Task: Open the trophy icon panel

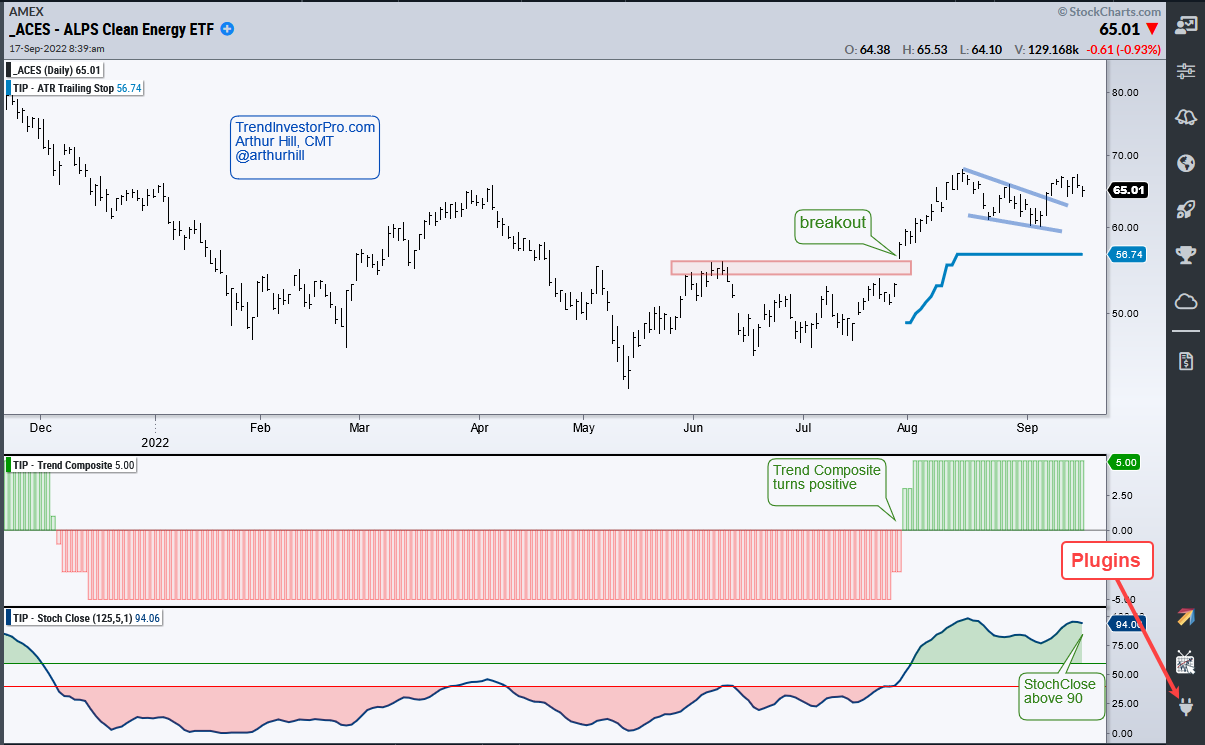Action: [x=1187, y=255]
